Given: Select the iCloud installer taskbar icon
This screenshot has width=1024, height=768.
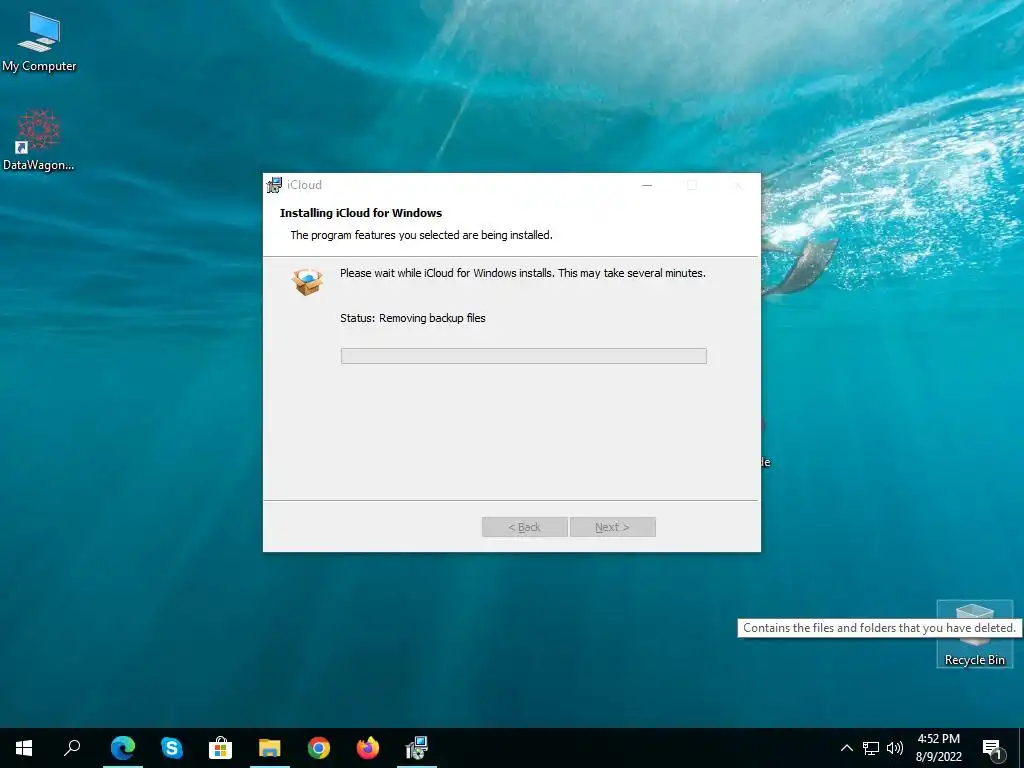Looking at the screenshot, I should pyautogui.click(x=417, y=748).
